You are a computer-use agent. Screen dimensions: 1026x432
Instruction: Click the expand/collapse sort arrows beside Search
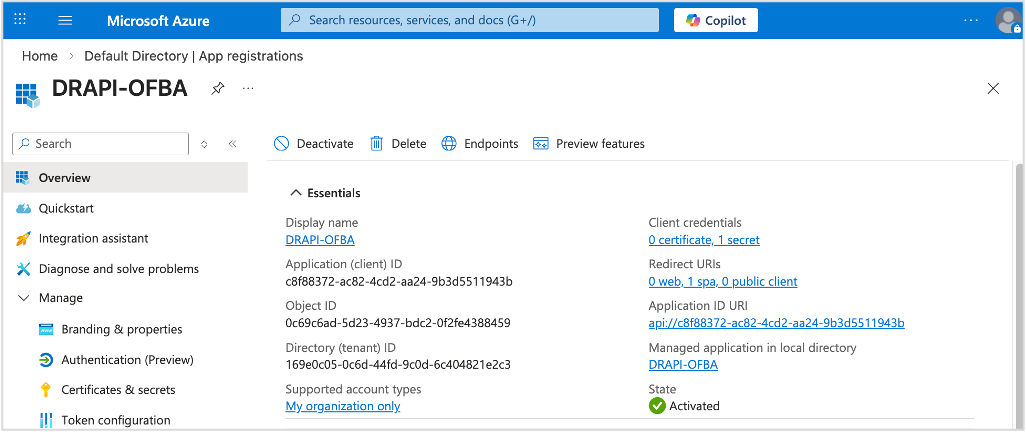[204, 144]
